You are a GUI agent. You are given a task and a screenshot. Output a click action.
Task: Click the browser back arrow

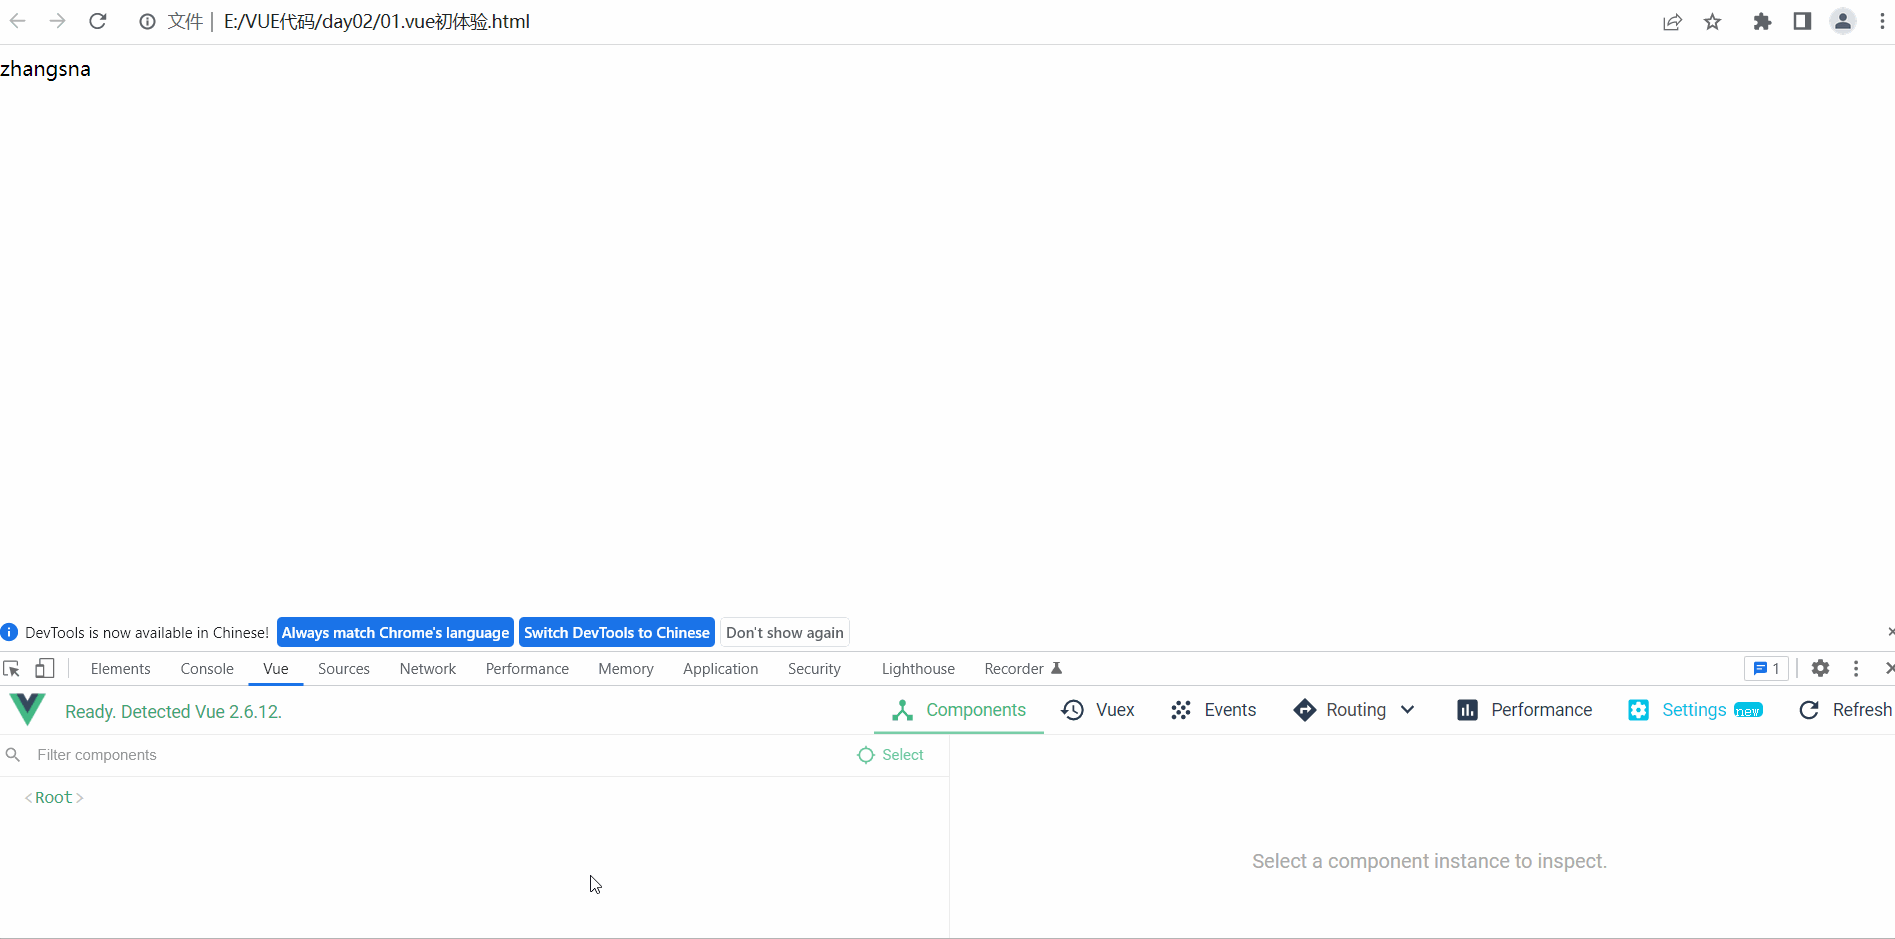tap(18, 21)
